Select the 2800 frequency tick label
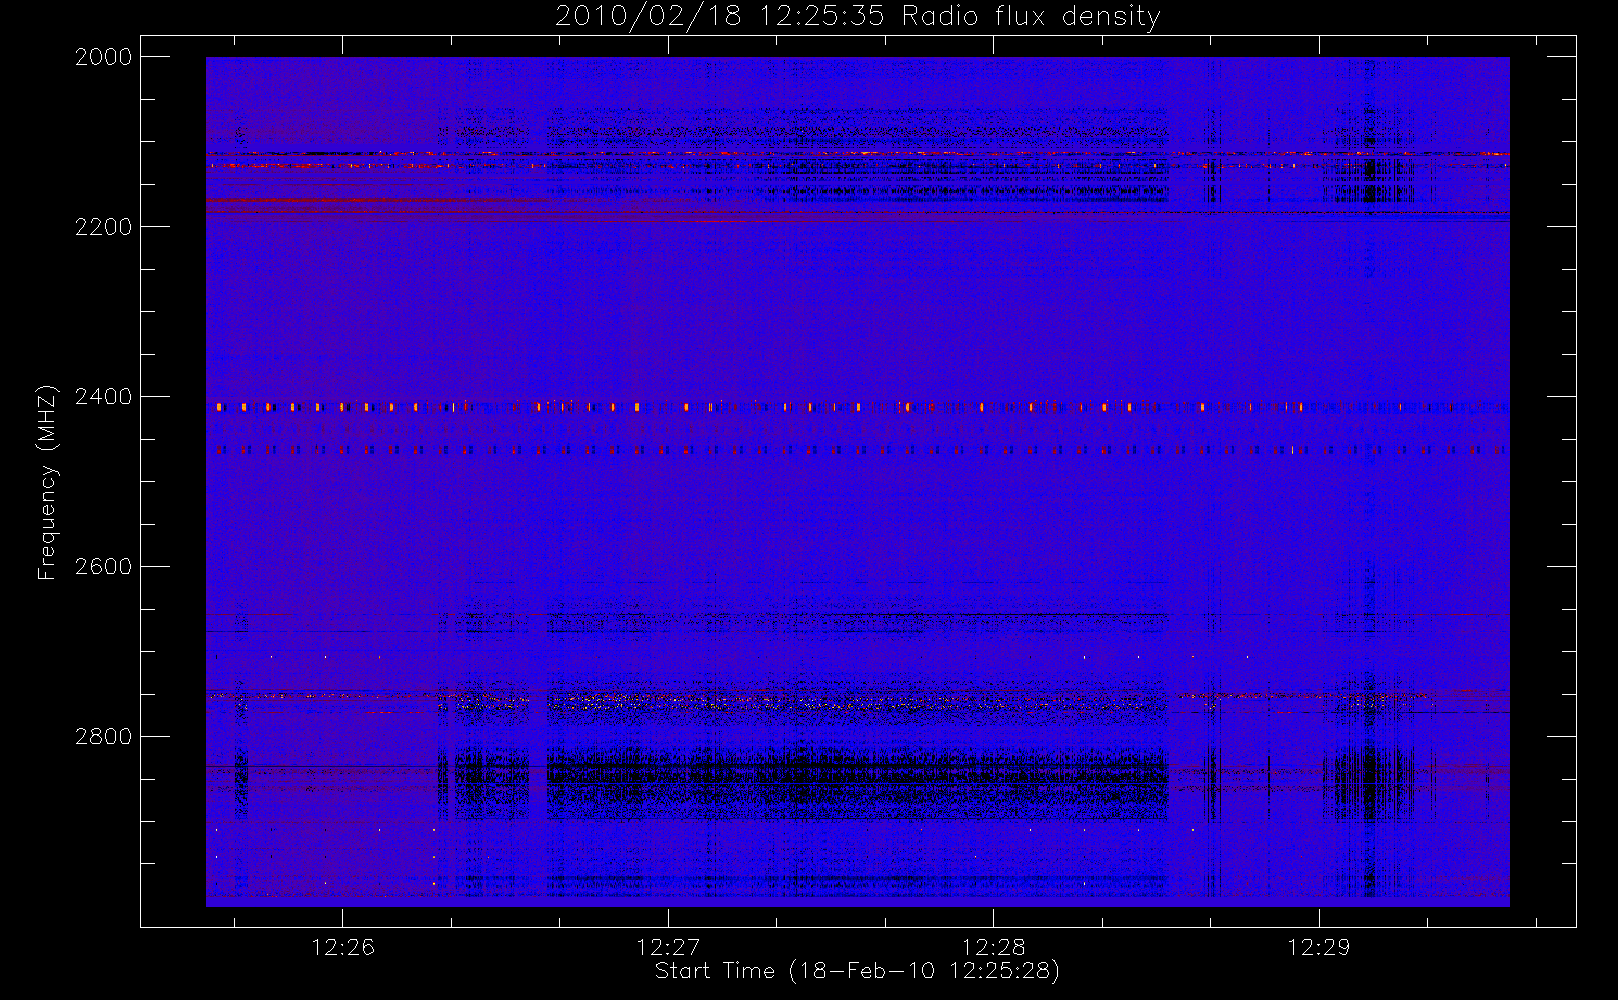The height and width of the screenshot is (1000, 1618). [x=104, y=737]
